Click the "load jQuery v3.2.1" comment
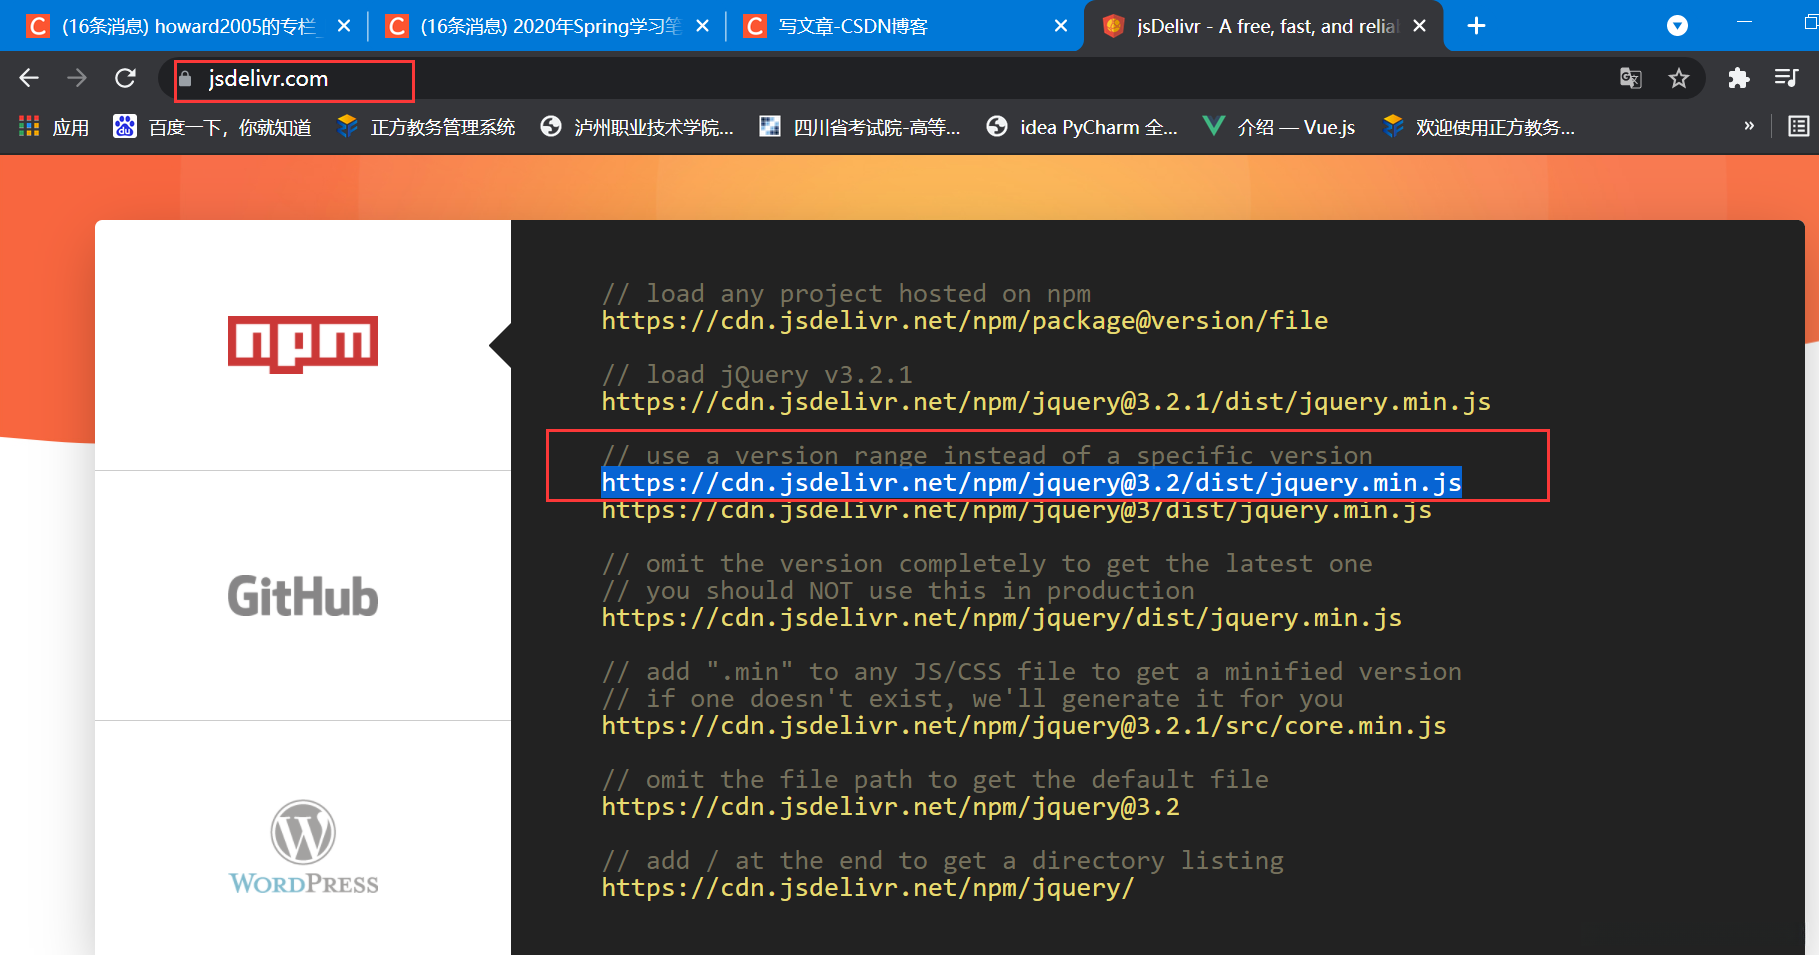This screenshot has height=955, width=1819. click(757, 375)
